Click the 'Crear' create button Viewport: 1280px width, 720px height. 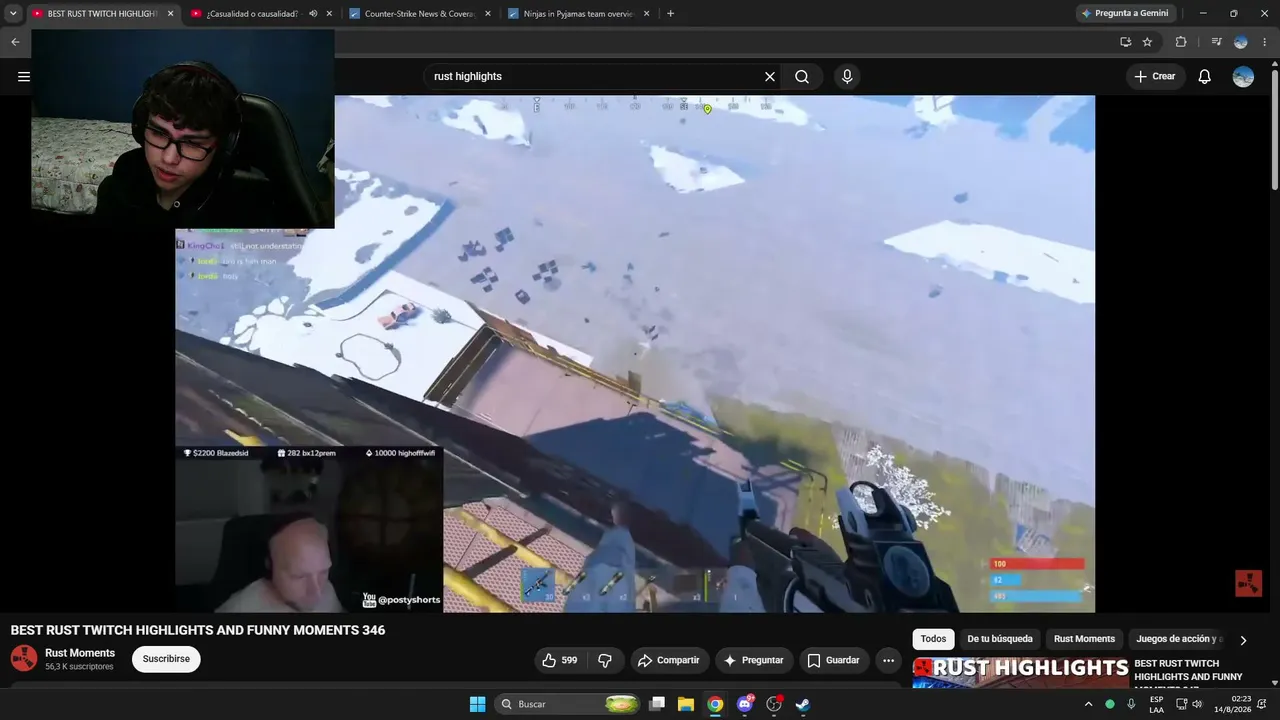1155,76
